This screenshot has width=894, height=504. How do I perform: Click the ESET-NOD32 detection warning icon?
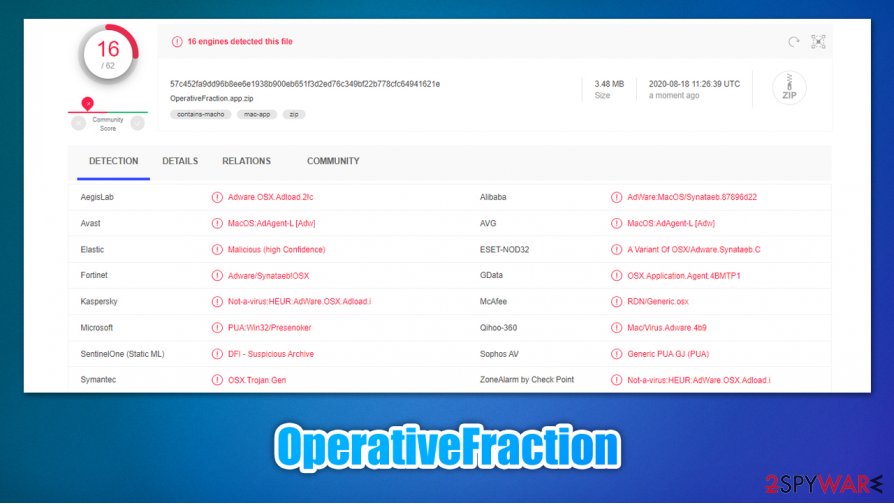(x=616, y=250)
